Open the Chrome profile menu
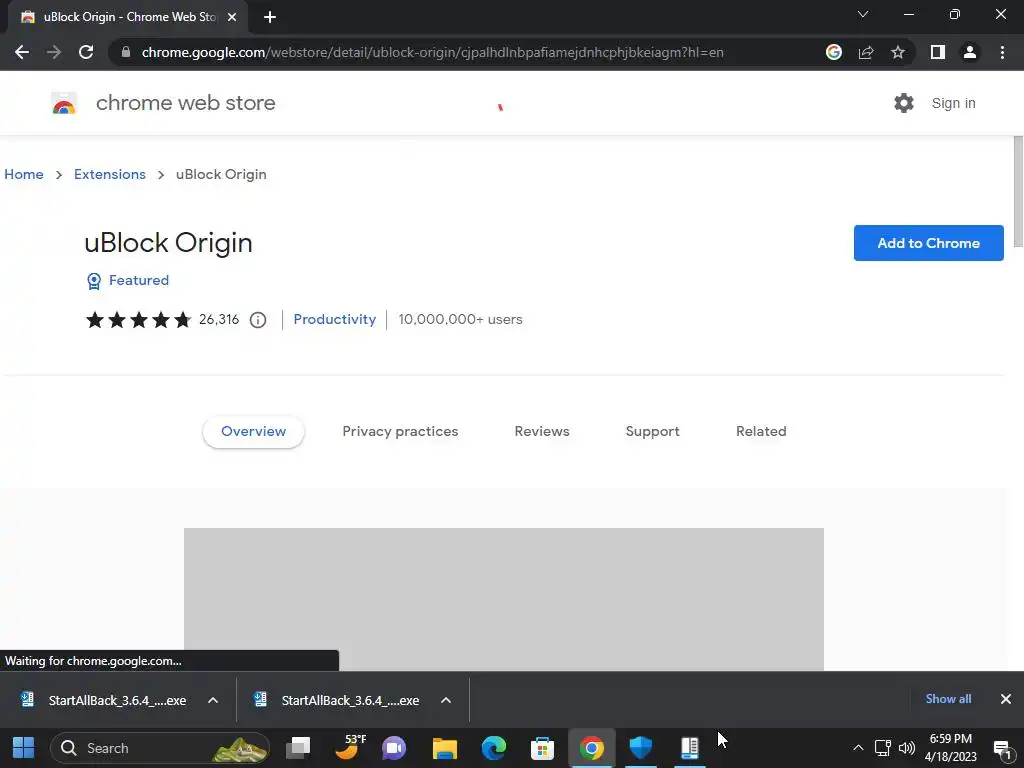The width and height of the screenshot is (1024, 768). (x=970, y=52)
